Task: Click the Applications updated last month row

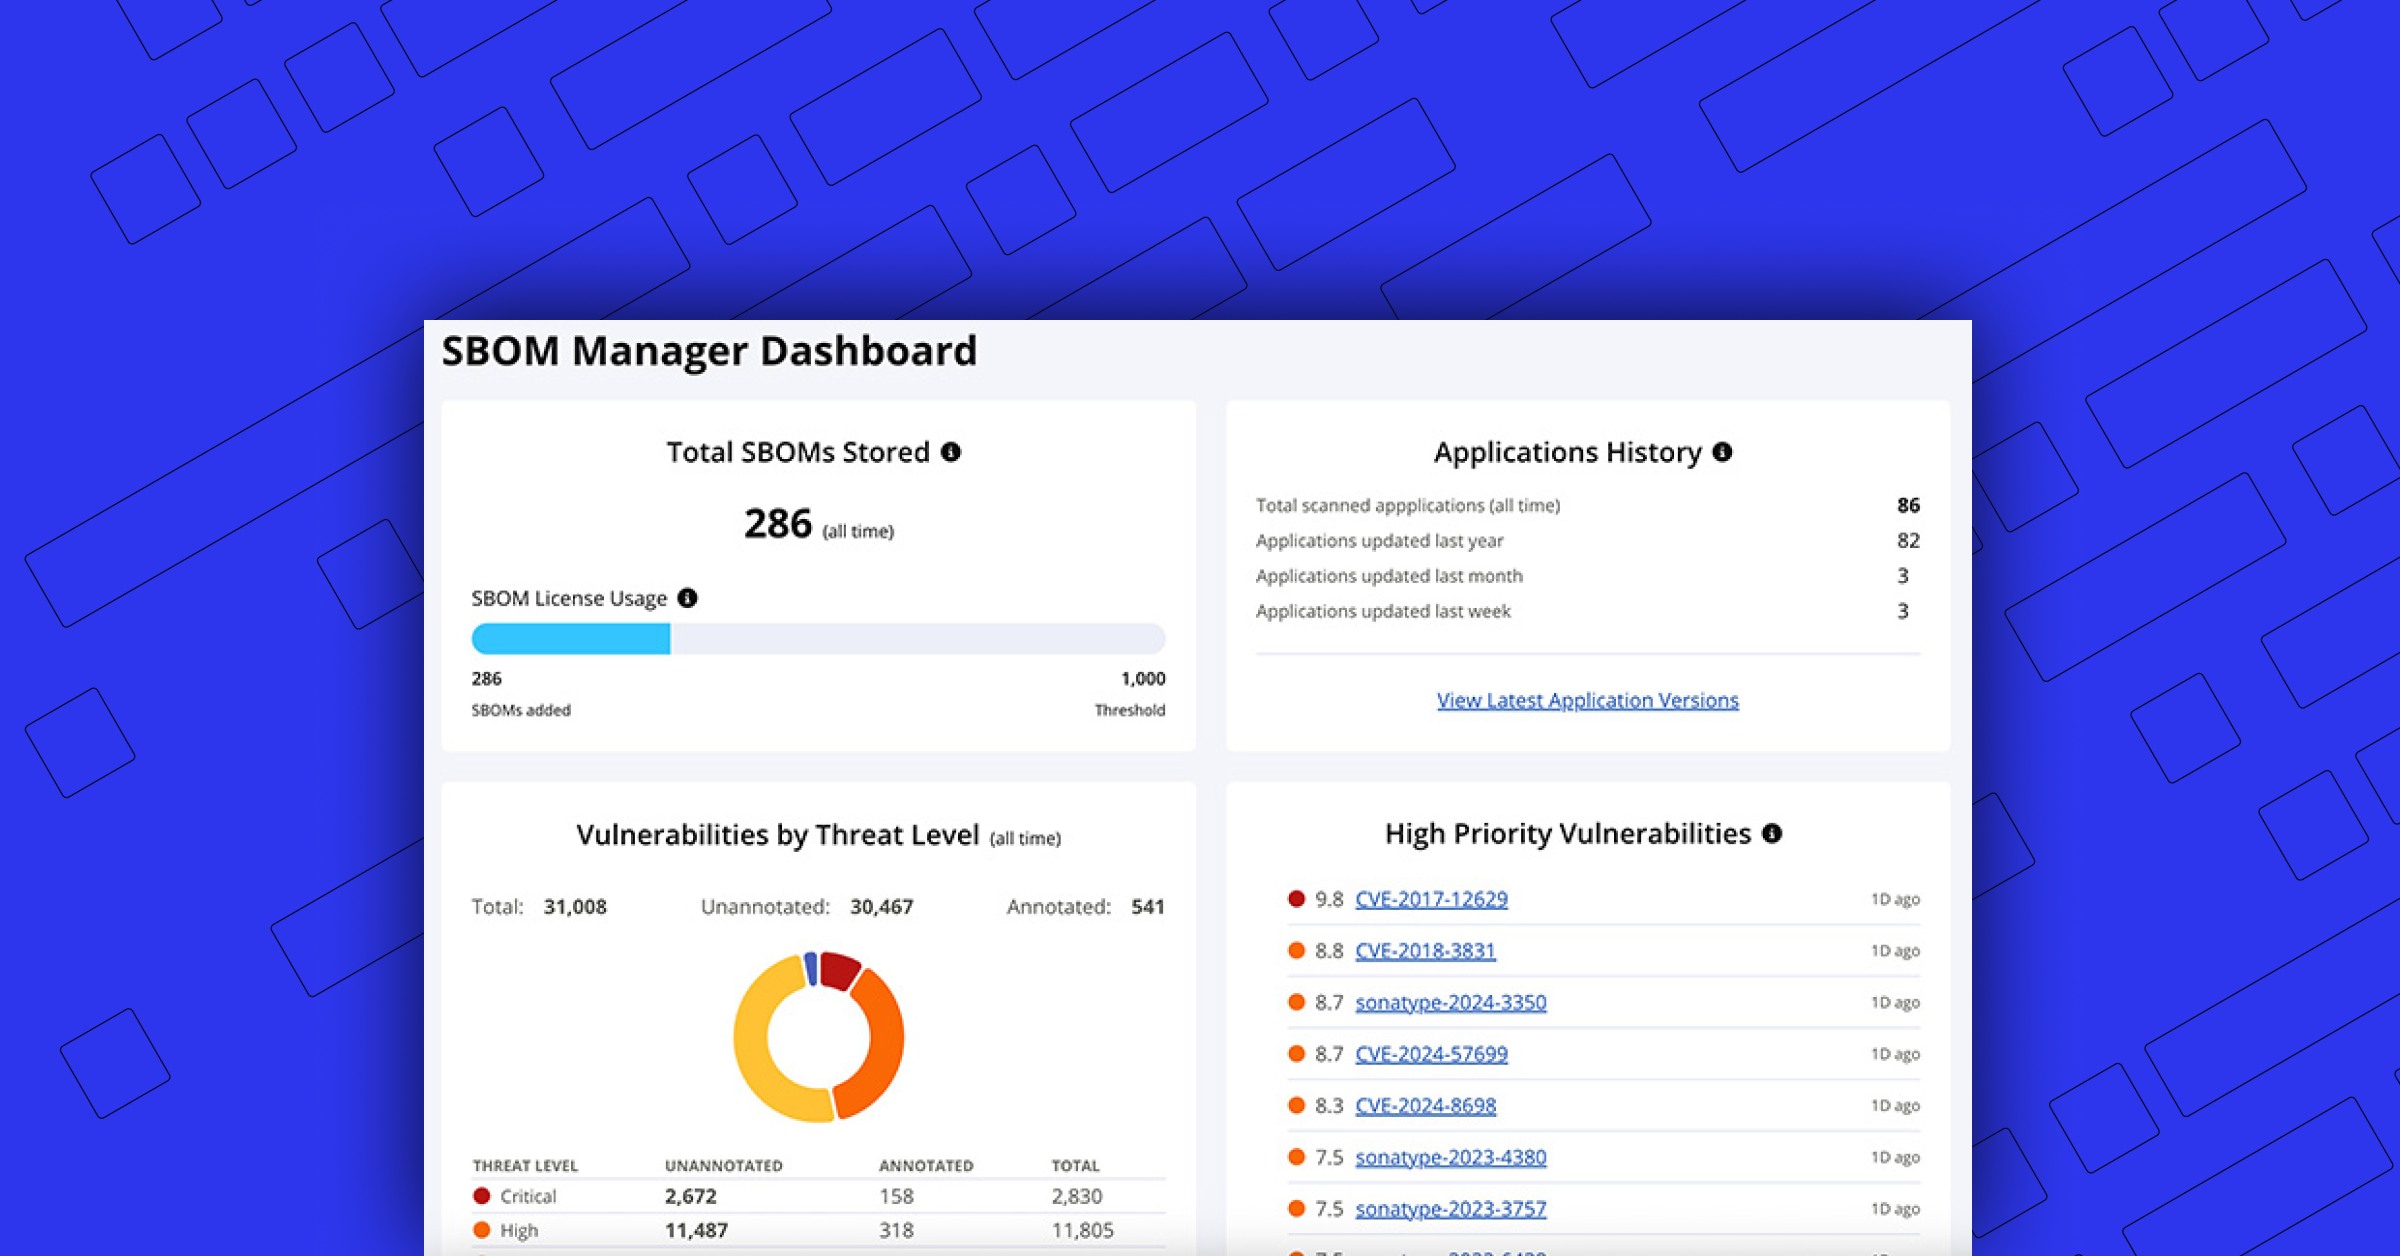Action: (1588, 576)
